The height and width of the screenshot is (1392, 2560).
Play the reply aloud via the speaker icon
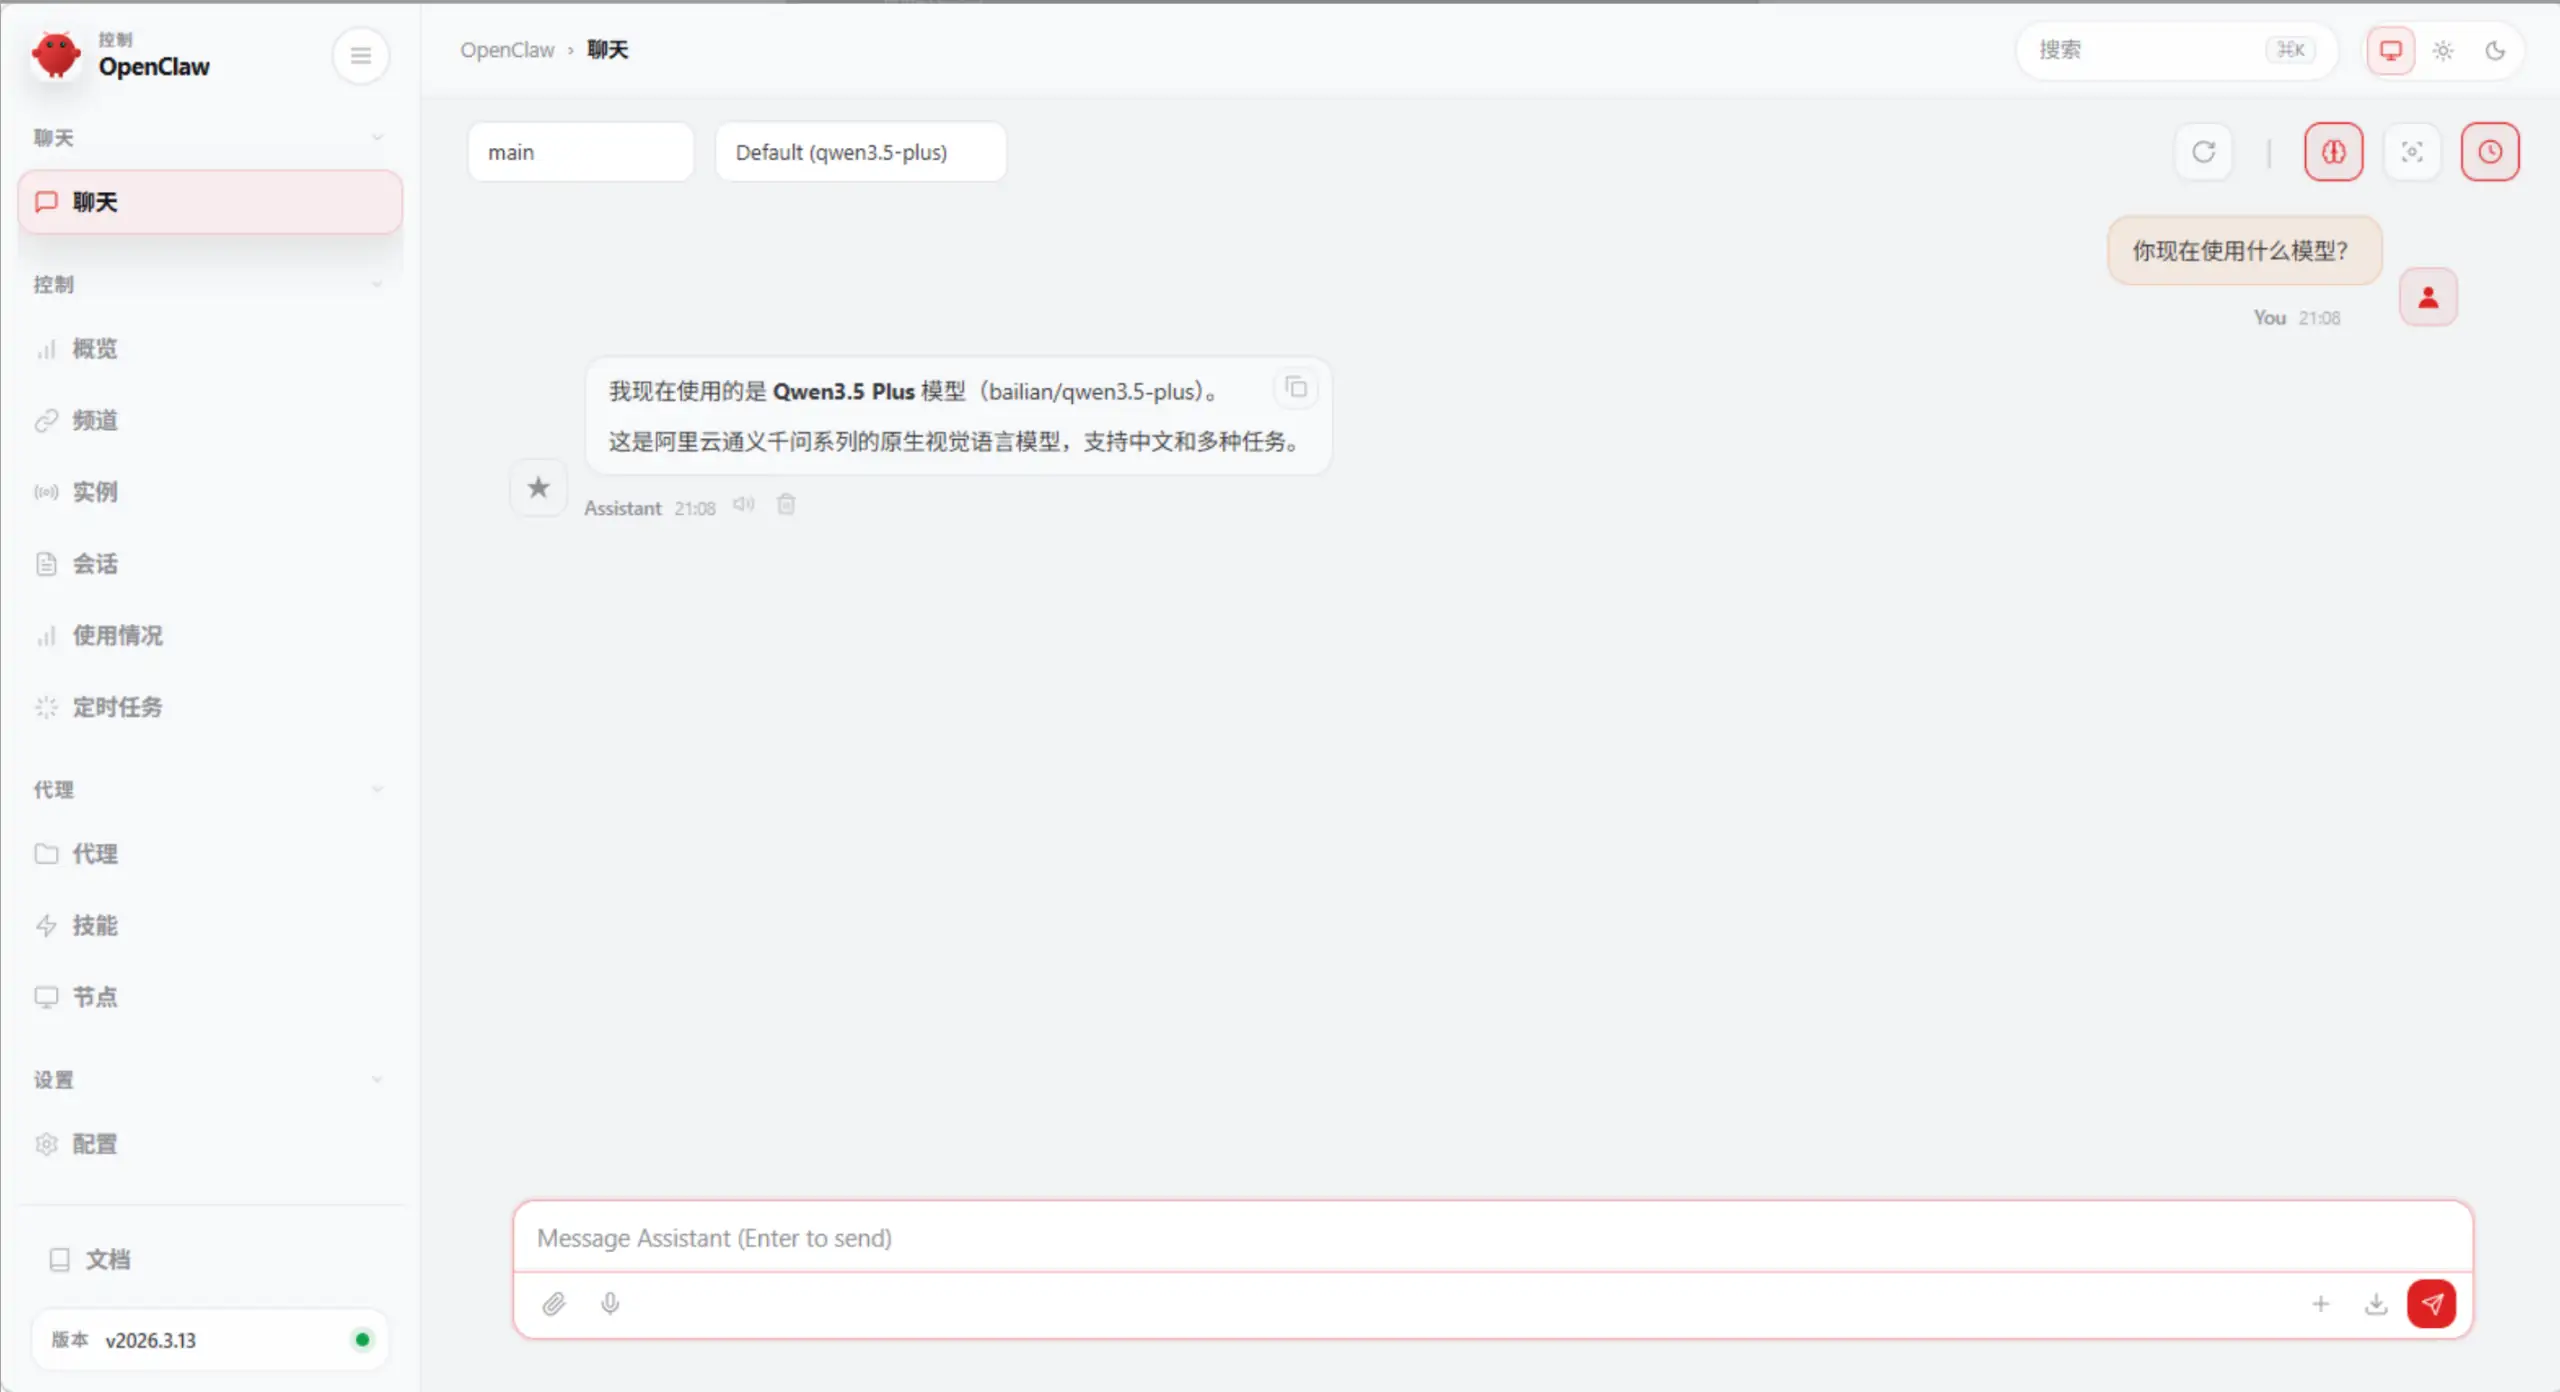(743, 504)
